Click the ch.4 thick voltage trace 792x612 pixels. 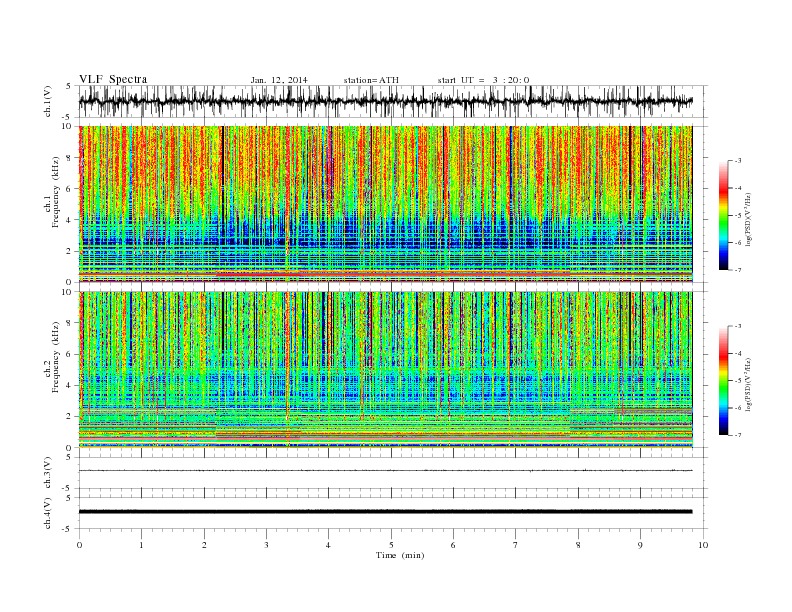(x=385, y=512)
